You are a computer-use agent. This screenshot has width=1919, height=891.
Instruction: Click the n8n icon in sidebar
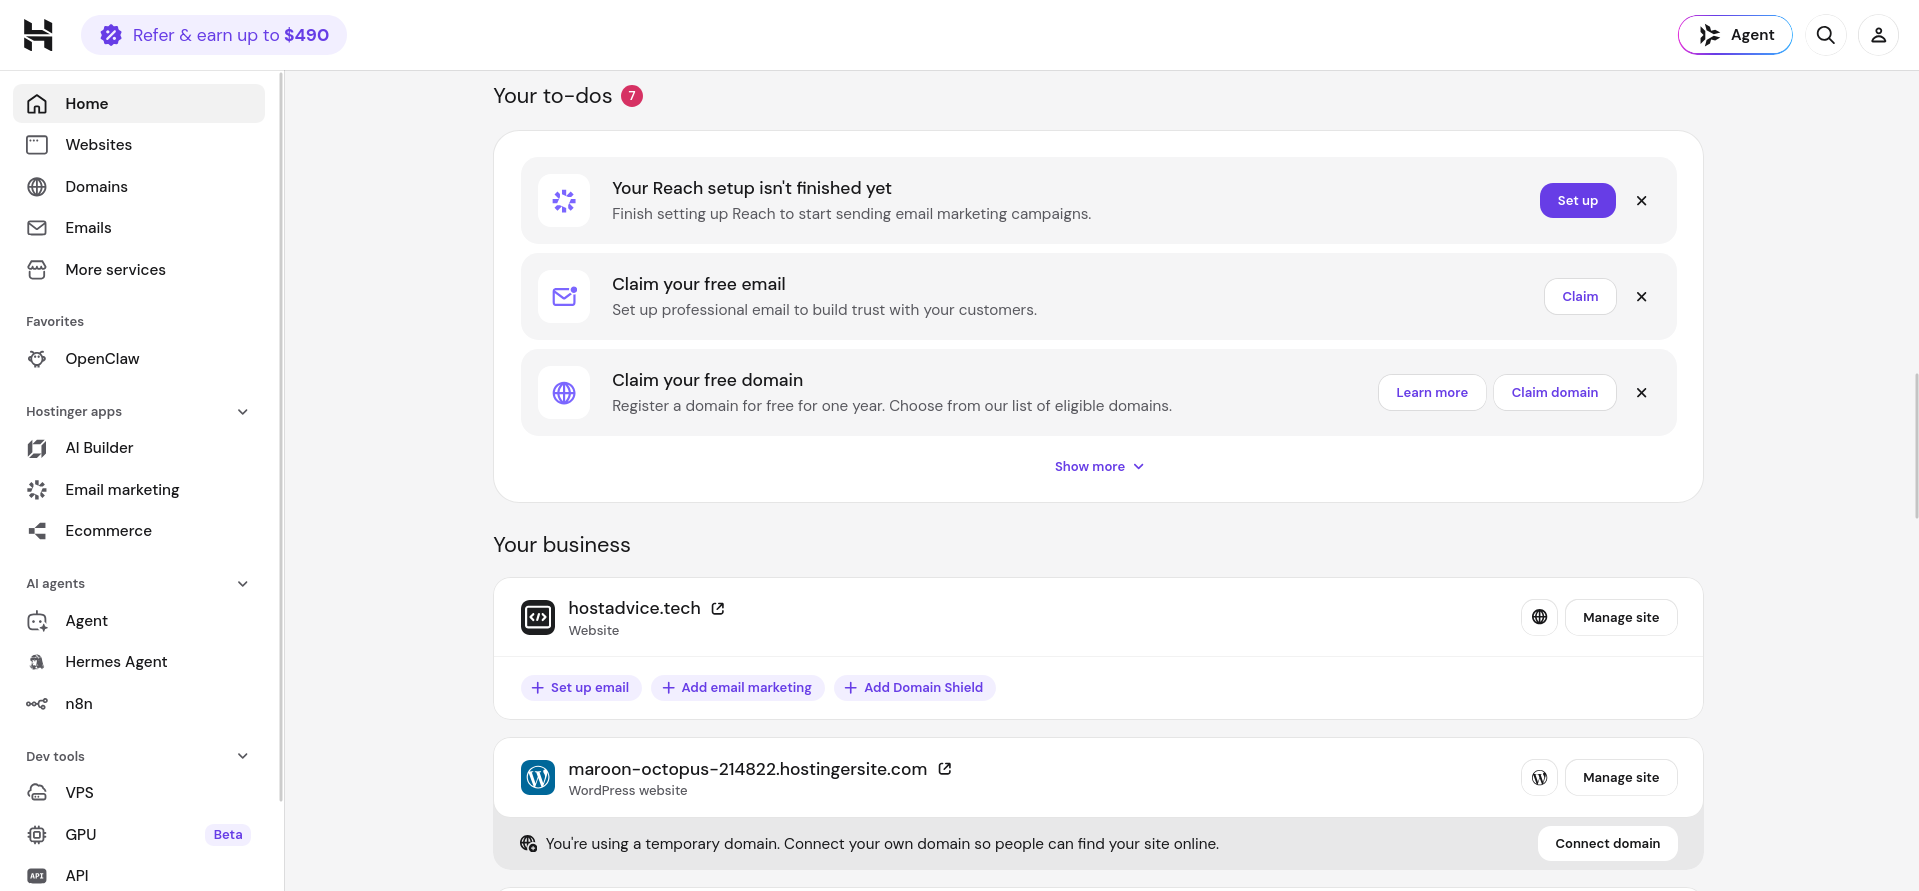click(37, 704)
